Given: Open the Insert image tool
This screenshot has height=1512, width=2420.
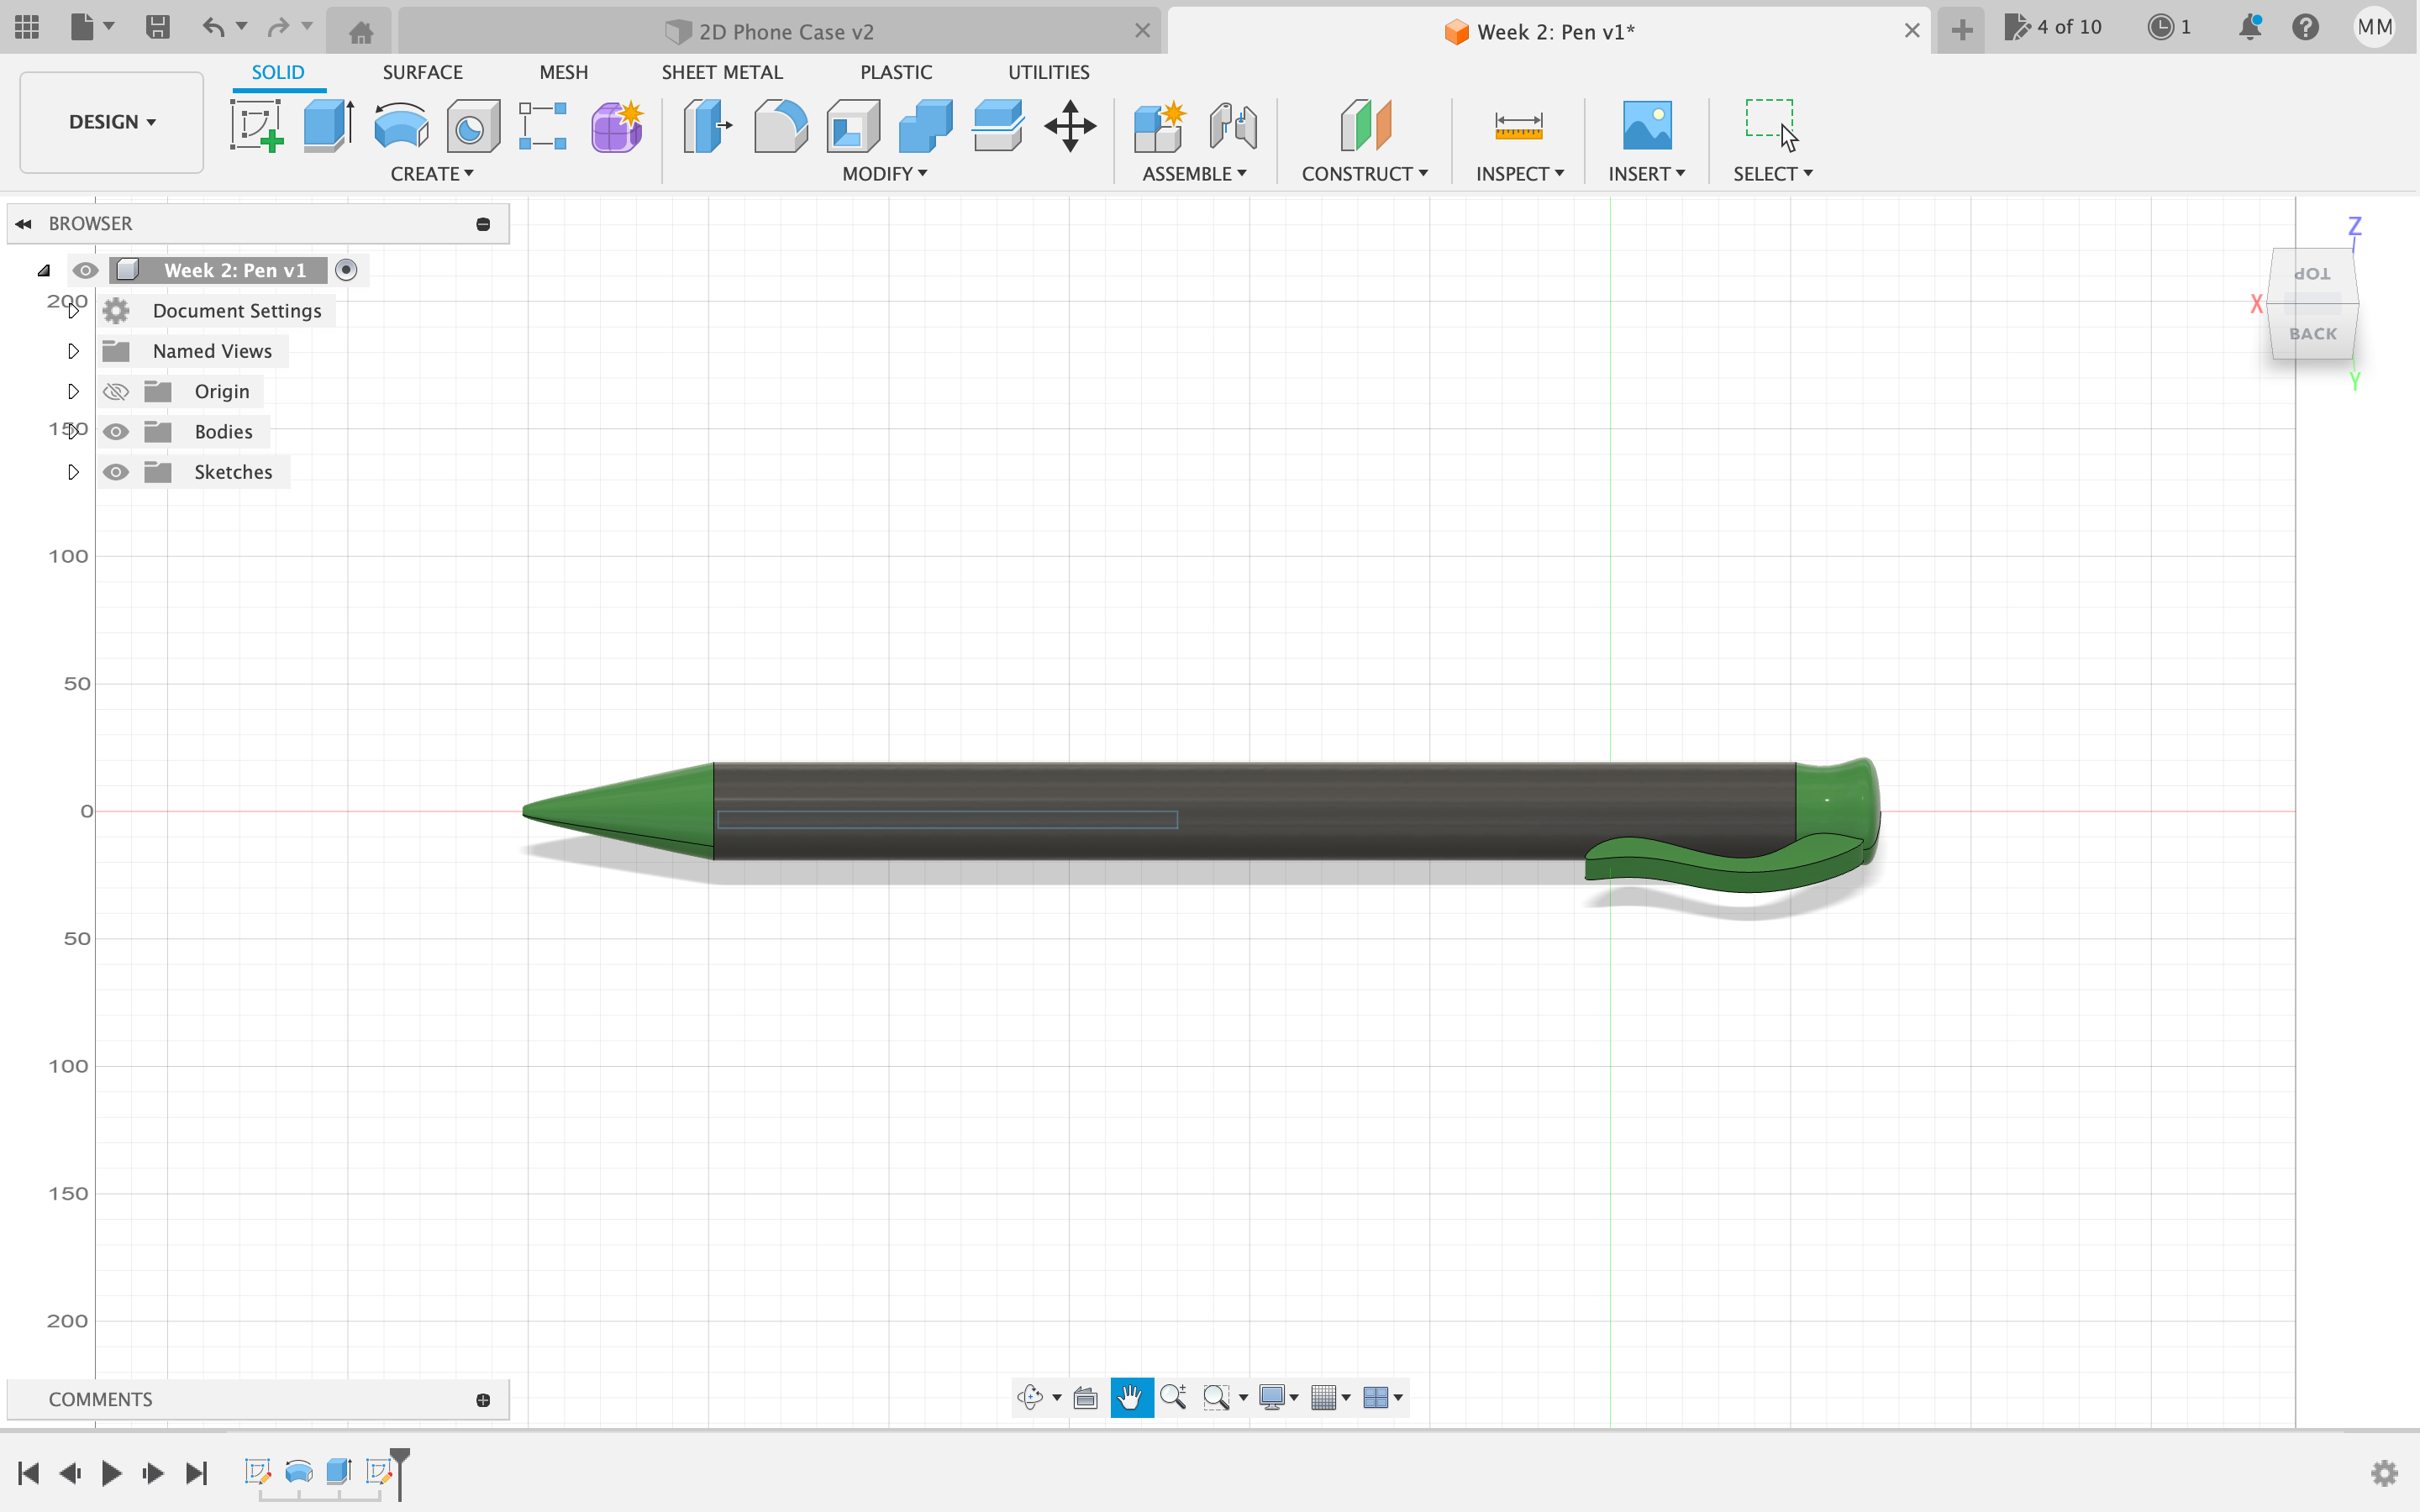Looking at the screenshot, I should 1646,126.
